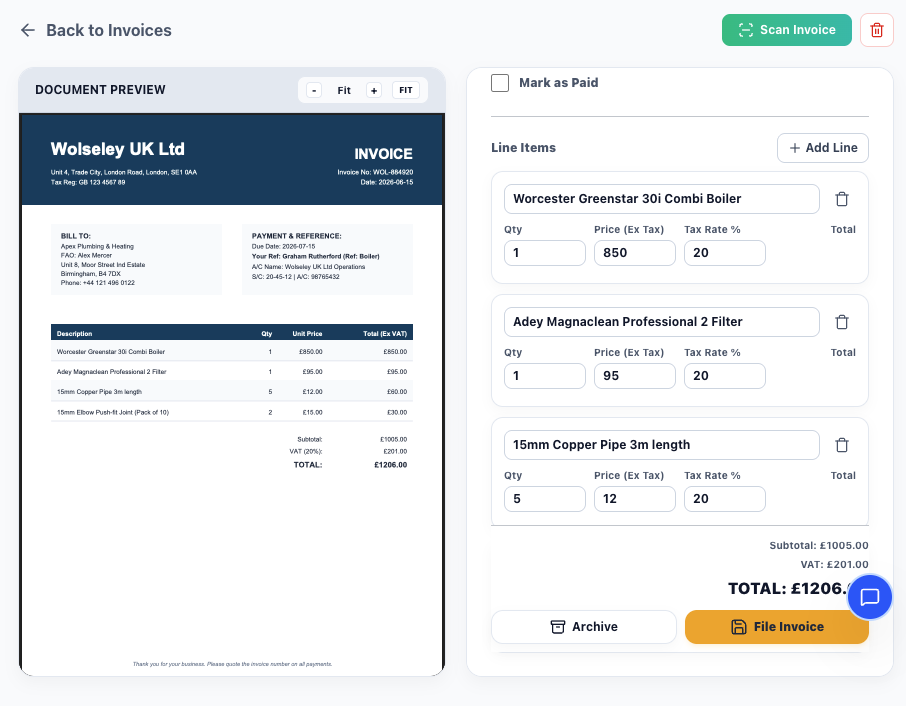
Task: Zoom in with plus button
Action: click(x=374, y=90)
